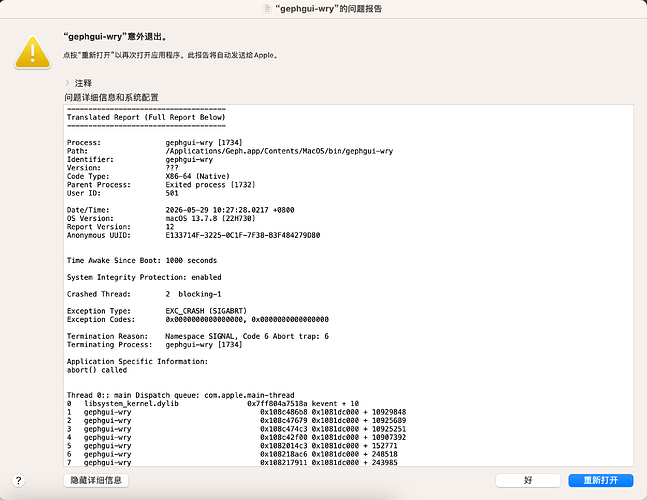The image size is (647, 500).
Task: Click the 点按"重新打开" instruction sentence
Action: point(170,55)
